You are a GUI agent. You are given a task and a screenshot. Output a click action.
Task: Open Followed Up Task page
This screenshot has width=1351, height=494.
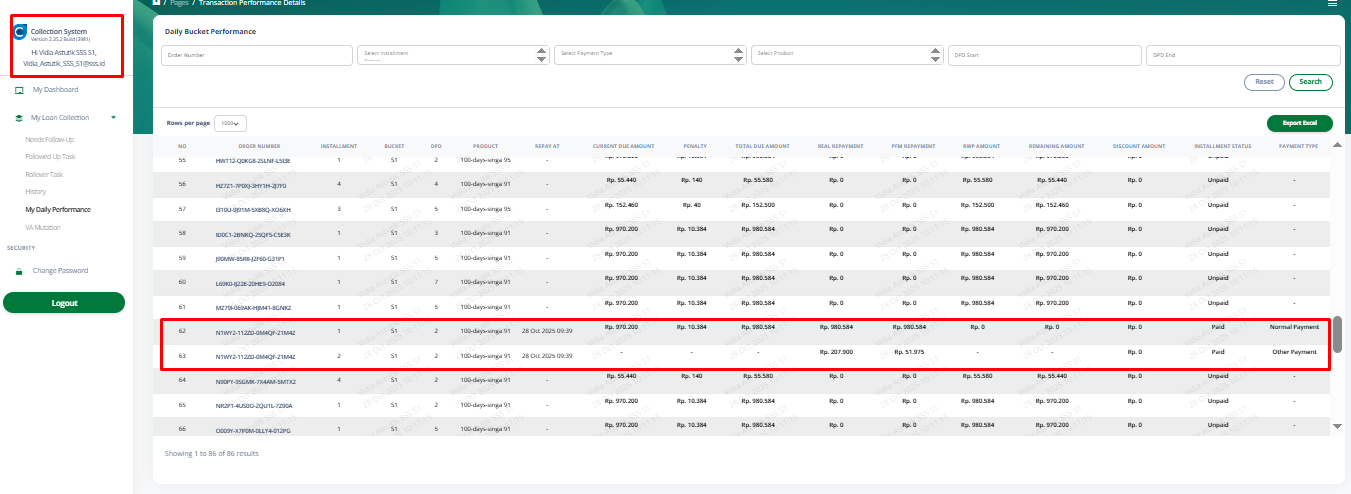tap(50, 157)
